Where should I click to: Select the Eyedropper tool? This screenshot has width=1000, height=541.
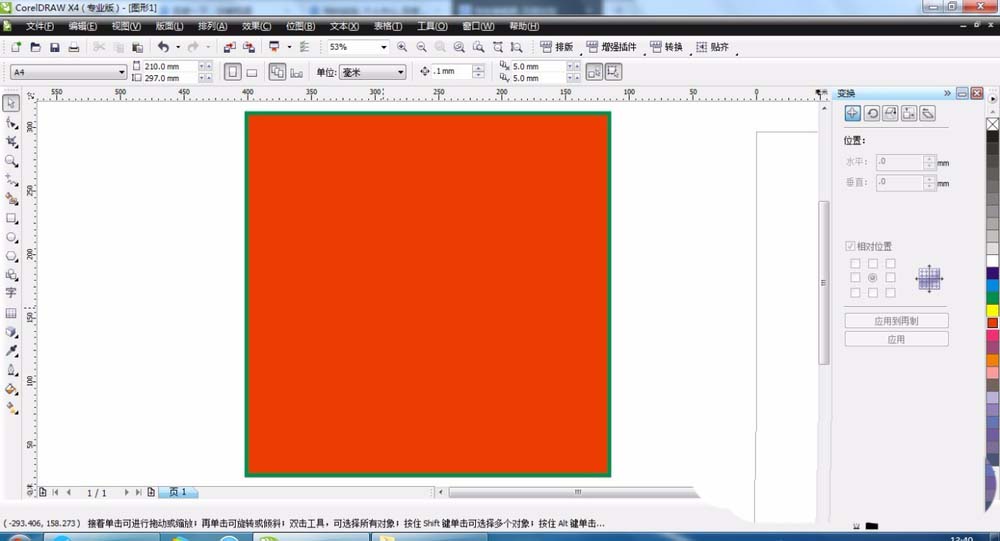11,351
